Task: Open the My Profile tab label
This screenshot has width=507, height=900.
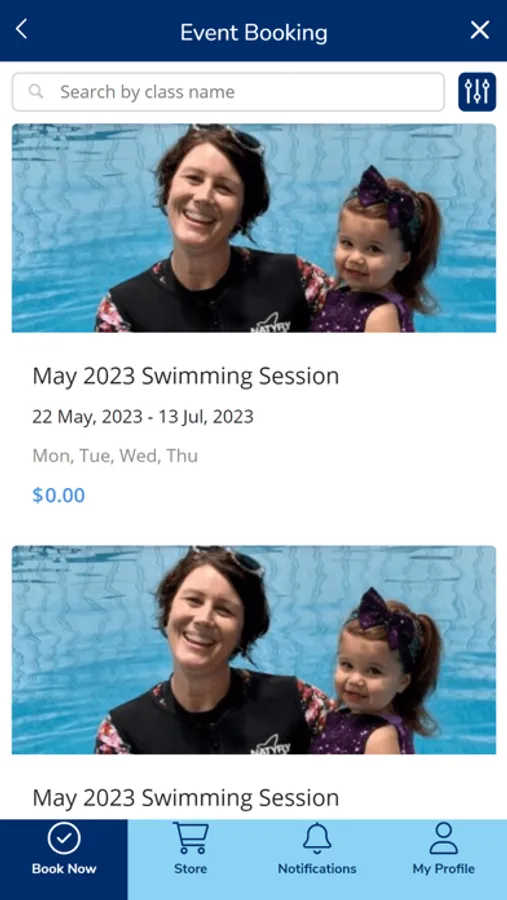Action: [x=444, y=868]
